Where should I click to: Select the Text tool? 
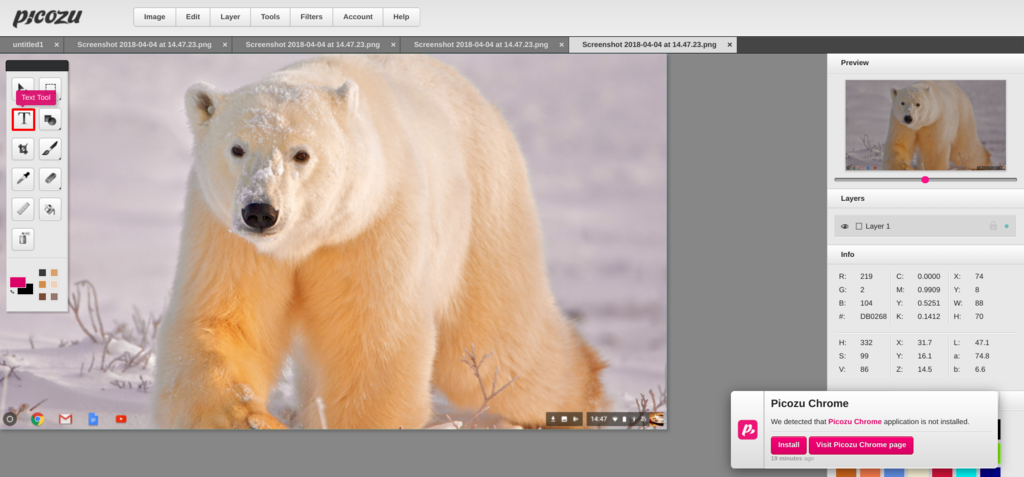coord(24,119)
